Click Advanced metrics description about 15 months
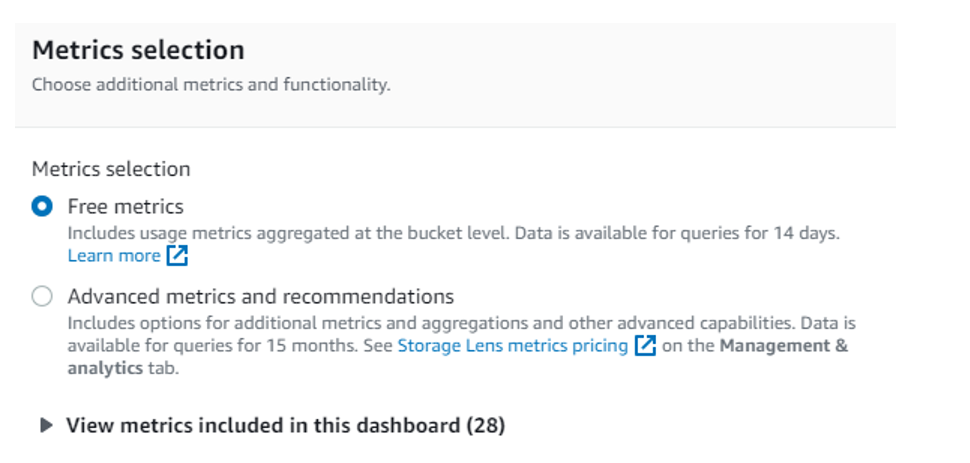This screenshot has height=463, width=970. click(228, 346)
